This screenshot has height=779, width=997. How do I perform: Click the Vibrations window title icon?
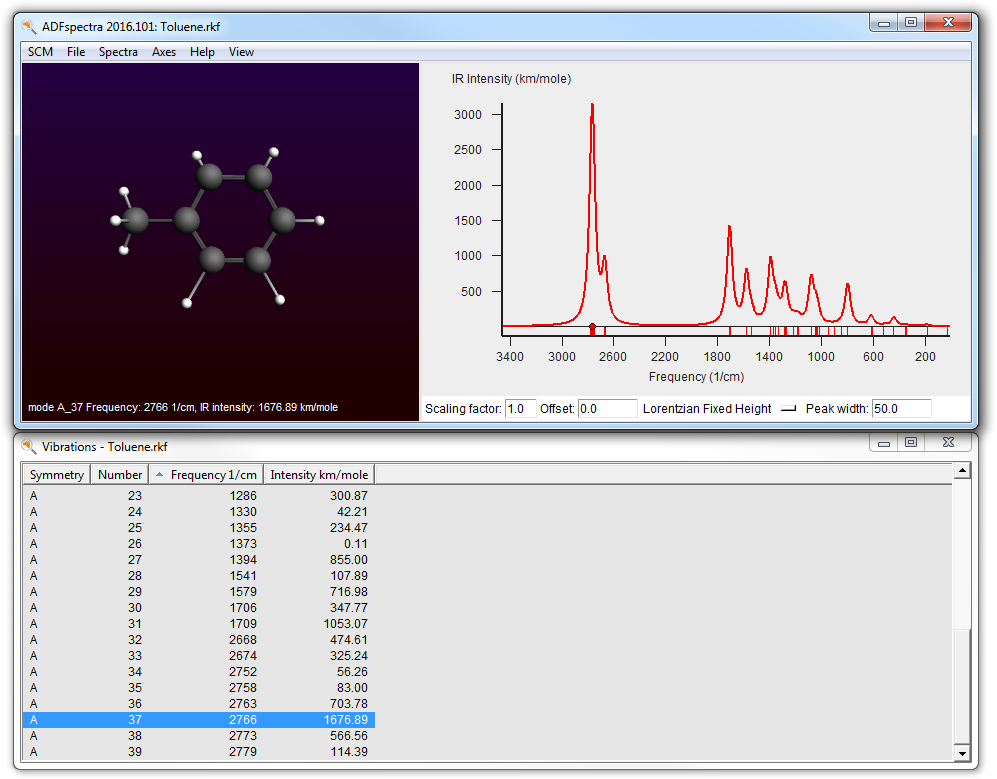click(x=29, y=446)
